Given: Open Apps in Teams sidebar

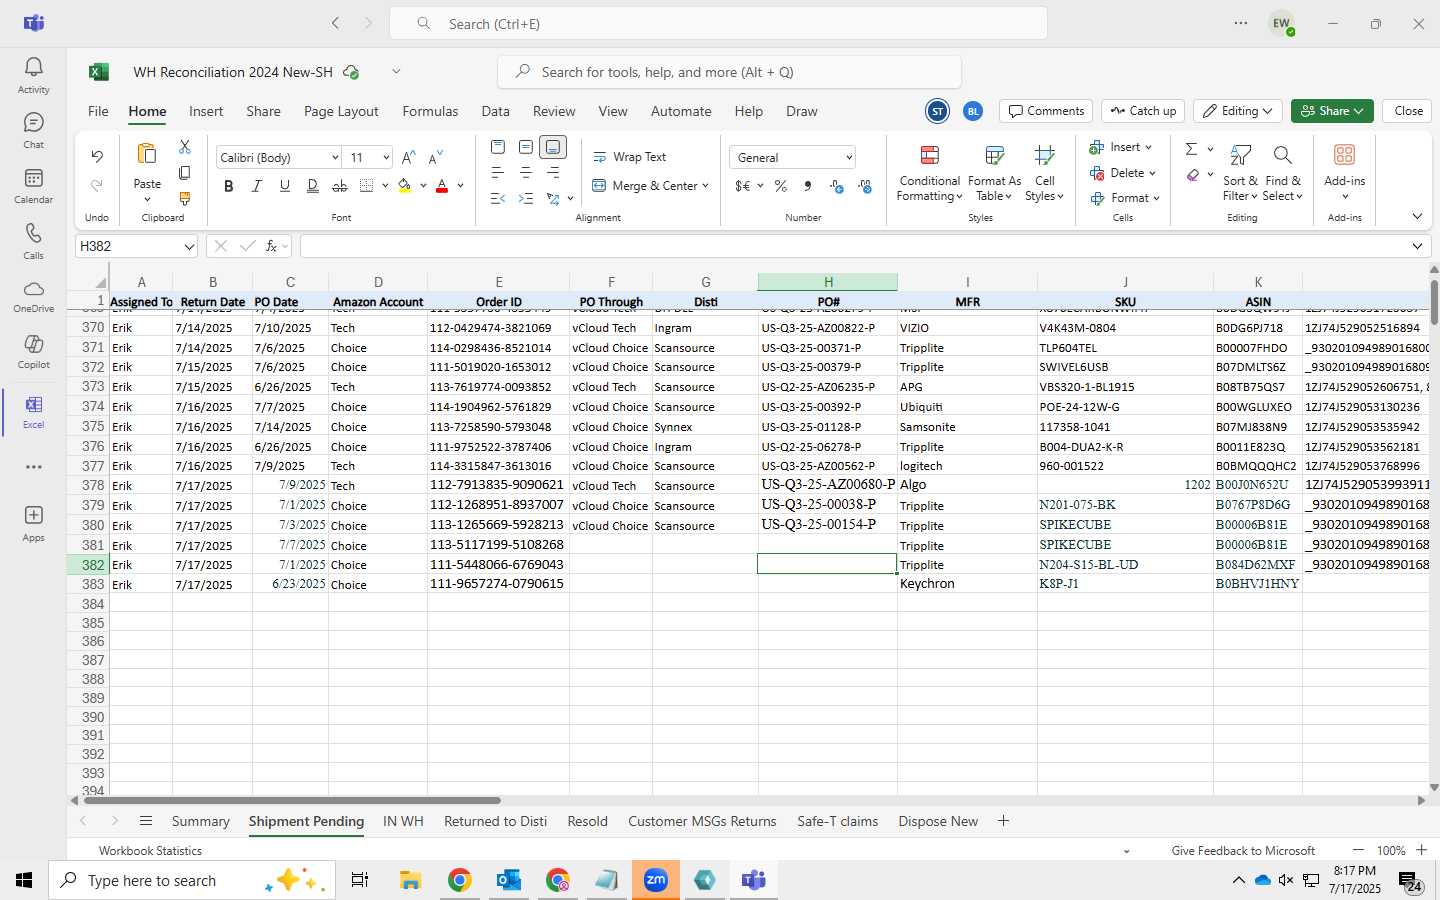Looking at the screenshot, I should [33, 523].
